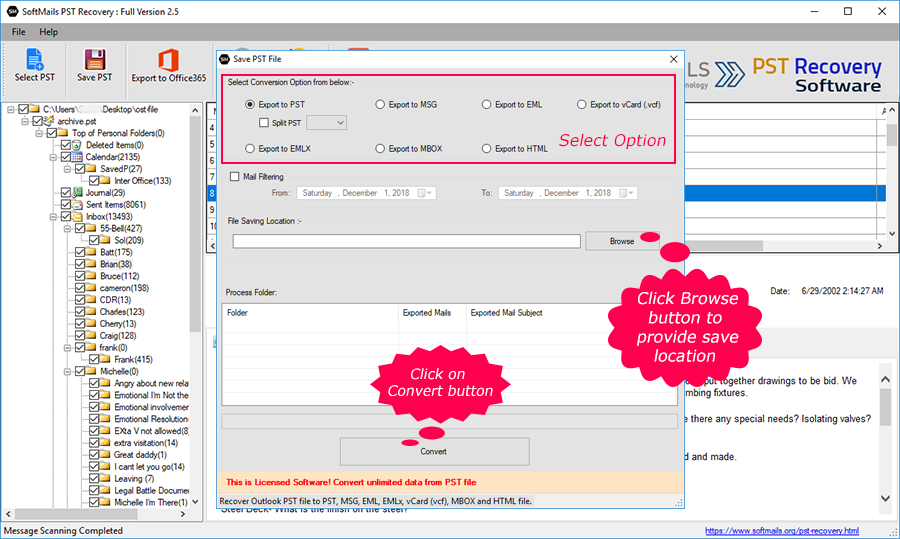Click the Folder column header

[311, 313]
